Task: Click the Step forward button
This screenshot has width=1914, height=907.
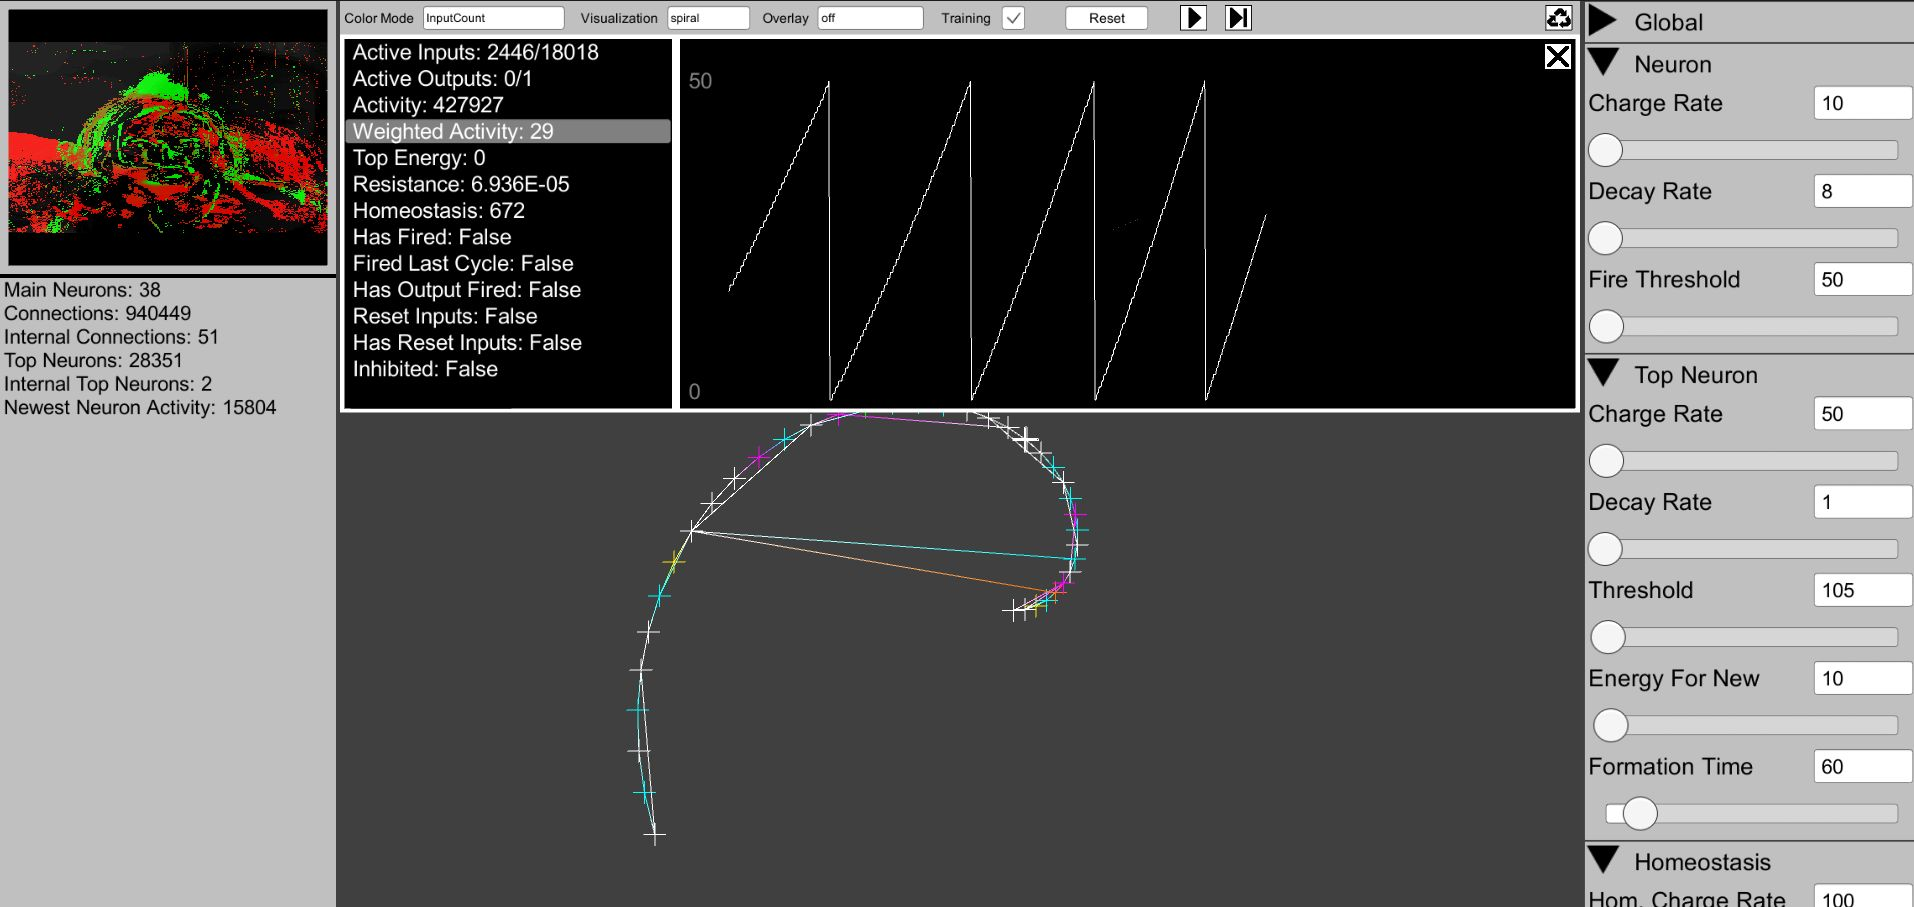Action: (1238, 18)
